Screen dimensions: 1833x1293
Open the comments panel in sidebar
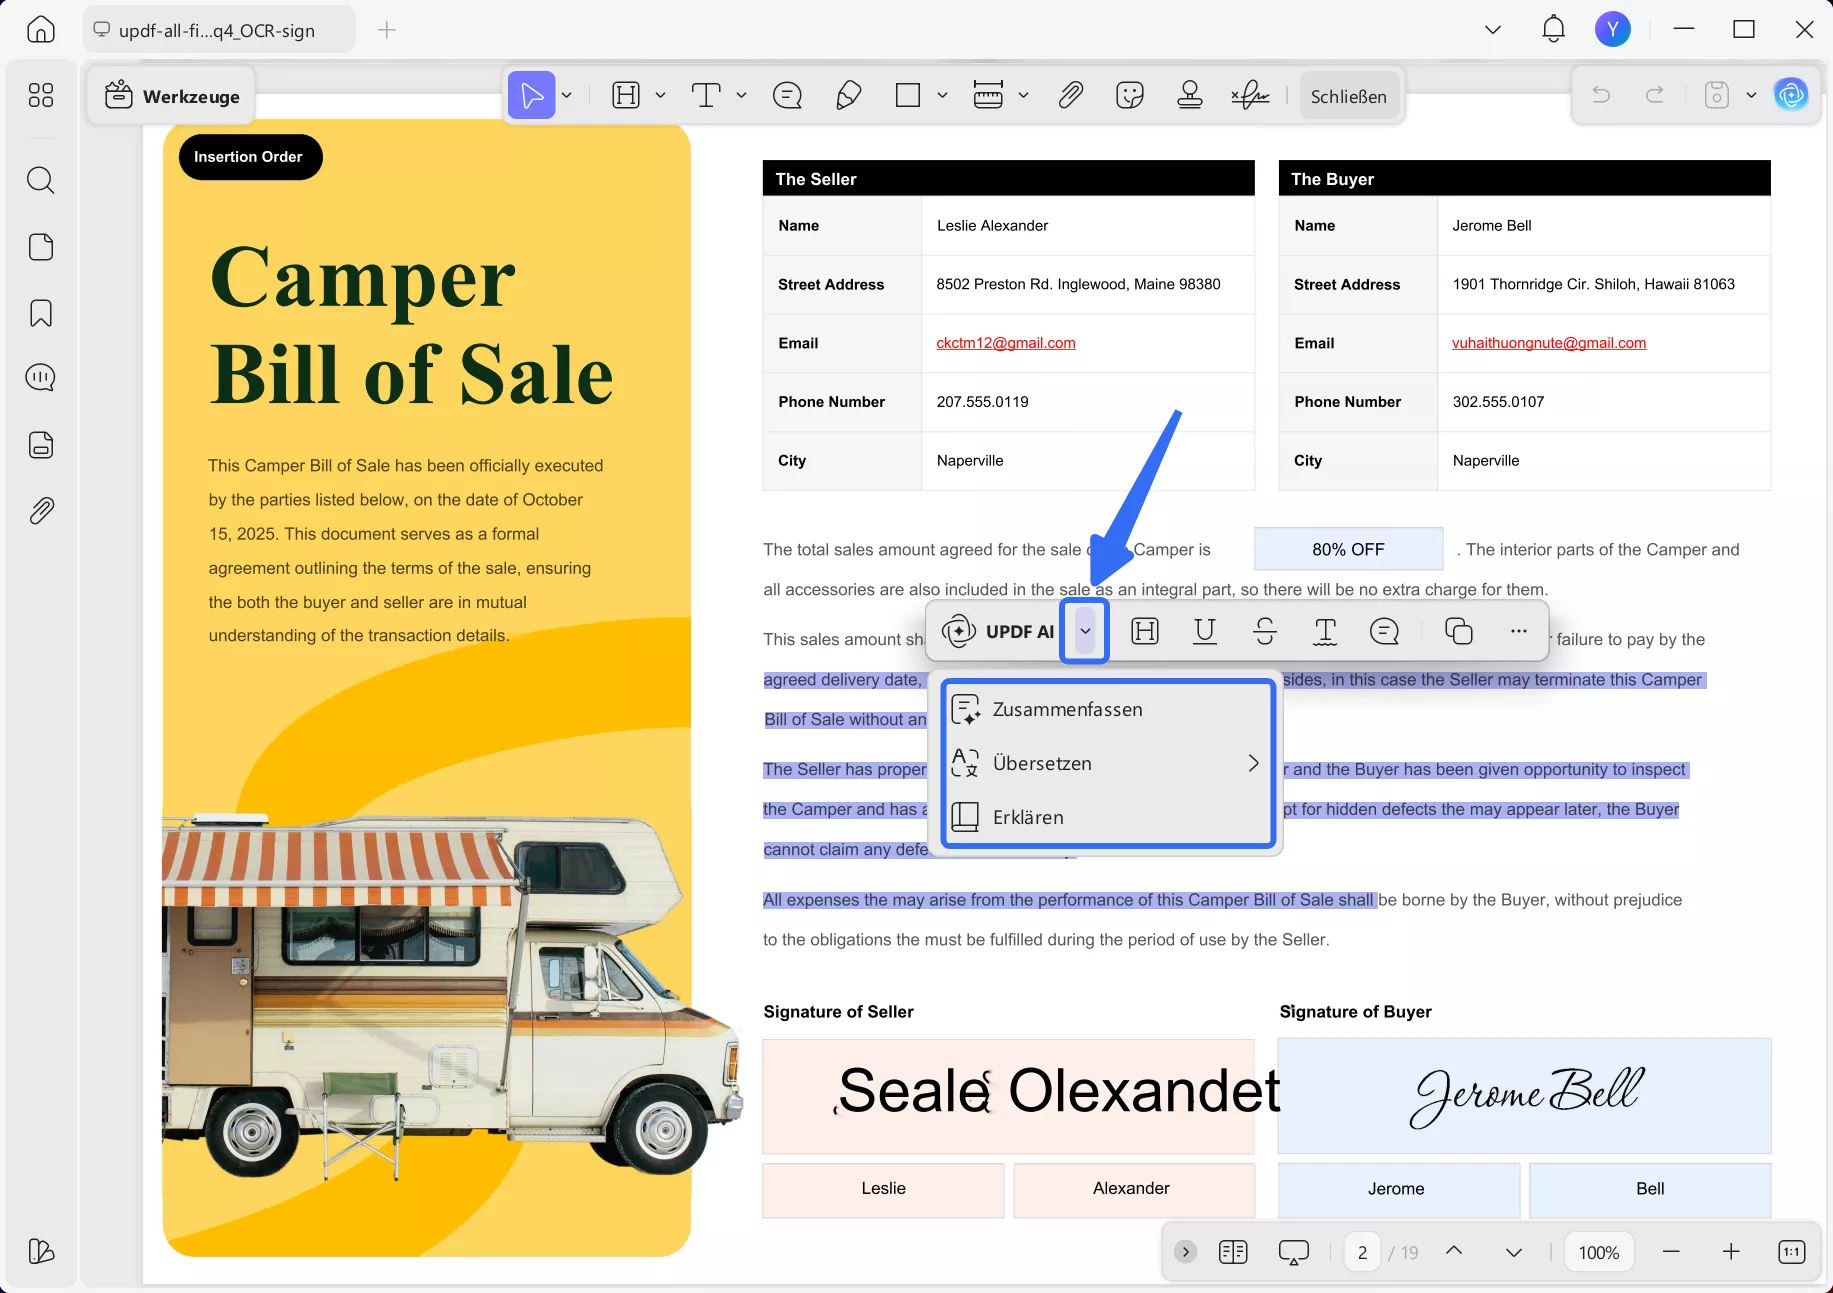point(41,378)
